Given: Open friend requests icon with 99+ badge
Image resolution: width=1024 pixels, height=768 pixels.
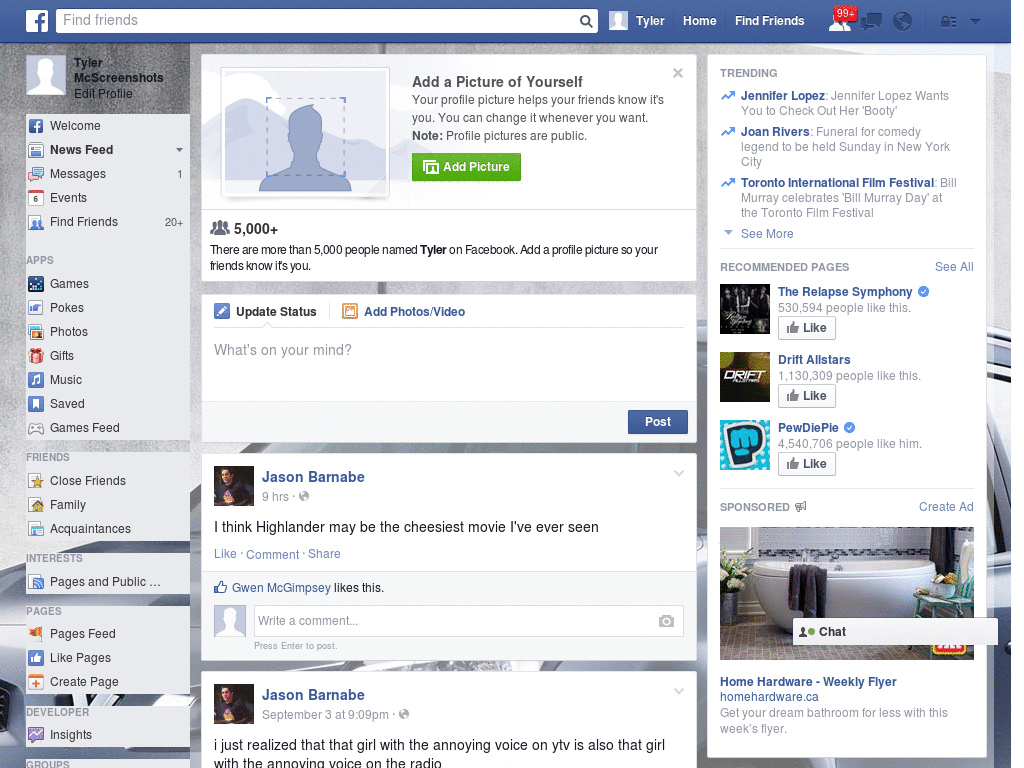Looking at the screenshot, I should point(840,20).
